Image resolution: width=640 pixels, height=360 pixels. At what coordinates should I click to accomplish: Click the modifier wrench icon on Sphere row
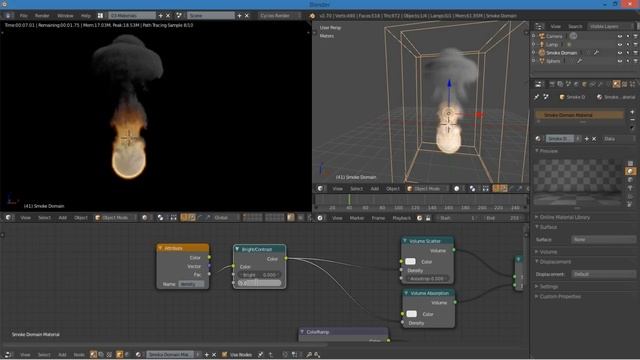(580, 61)
